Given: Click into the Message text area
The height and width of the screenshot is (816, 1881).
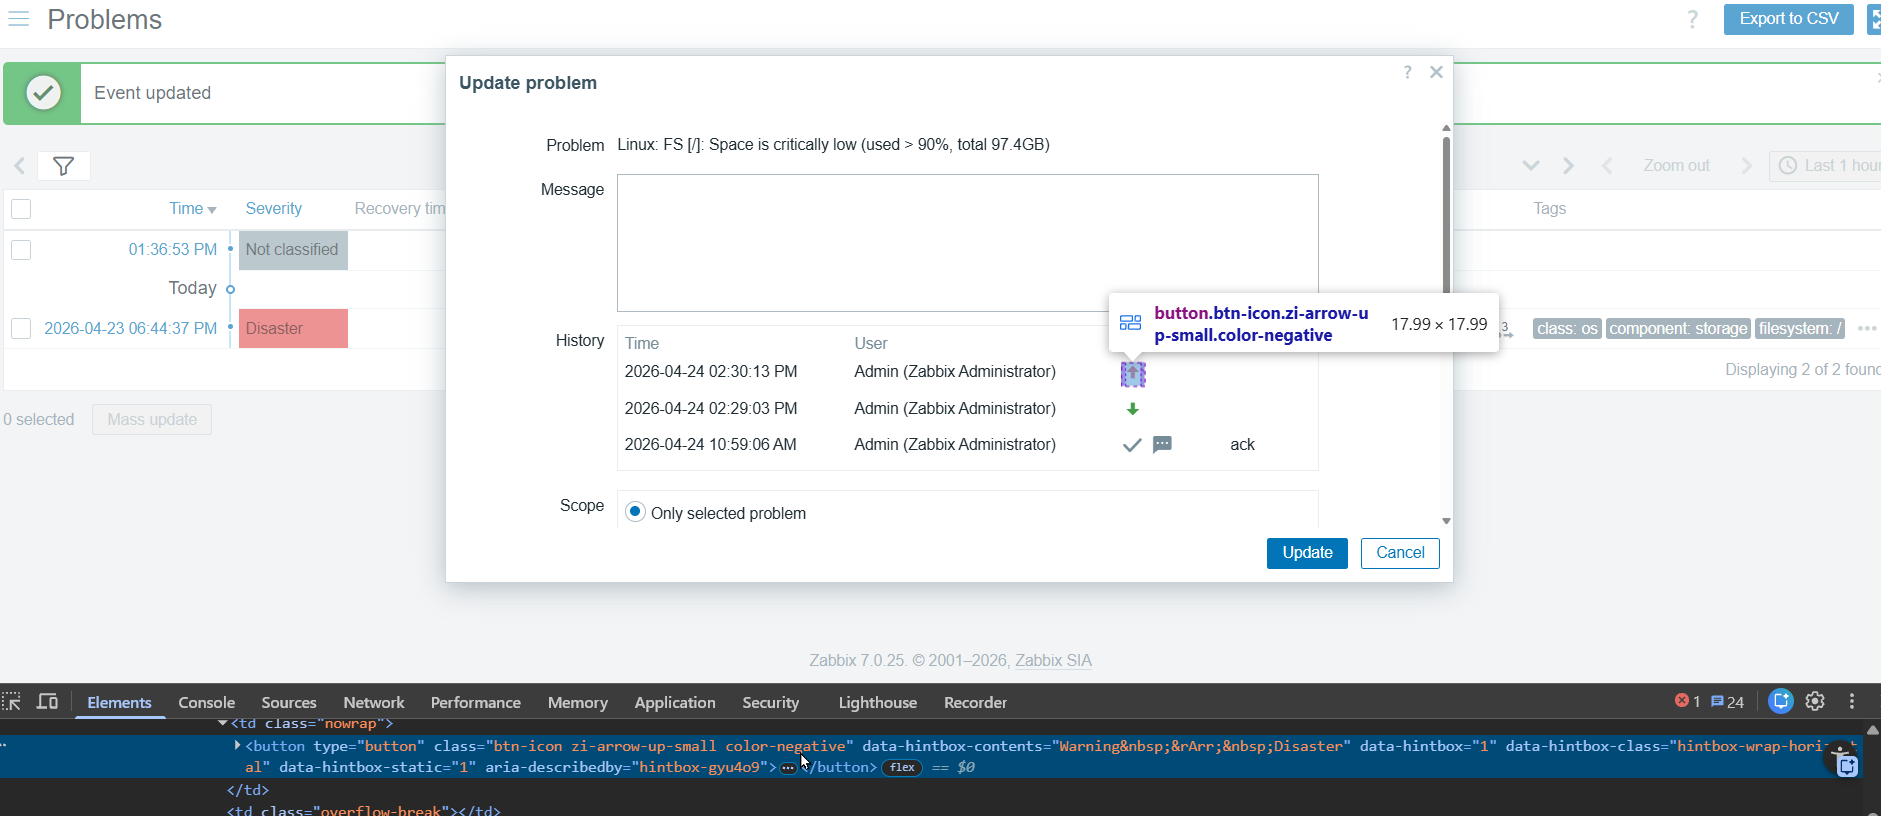Looking at the screenshot, I should 967,243.
